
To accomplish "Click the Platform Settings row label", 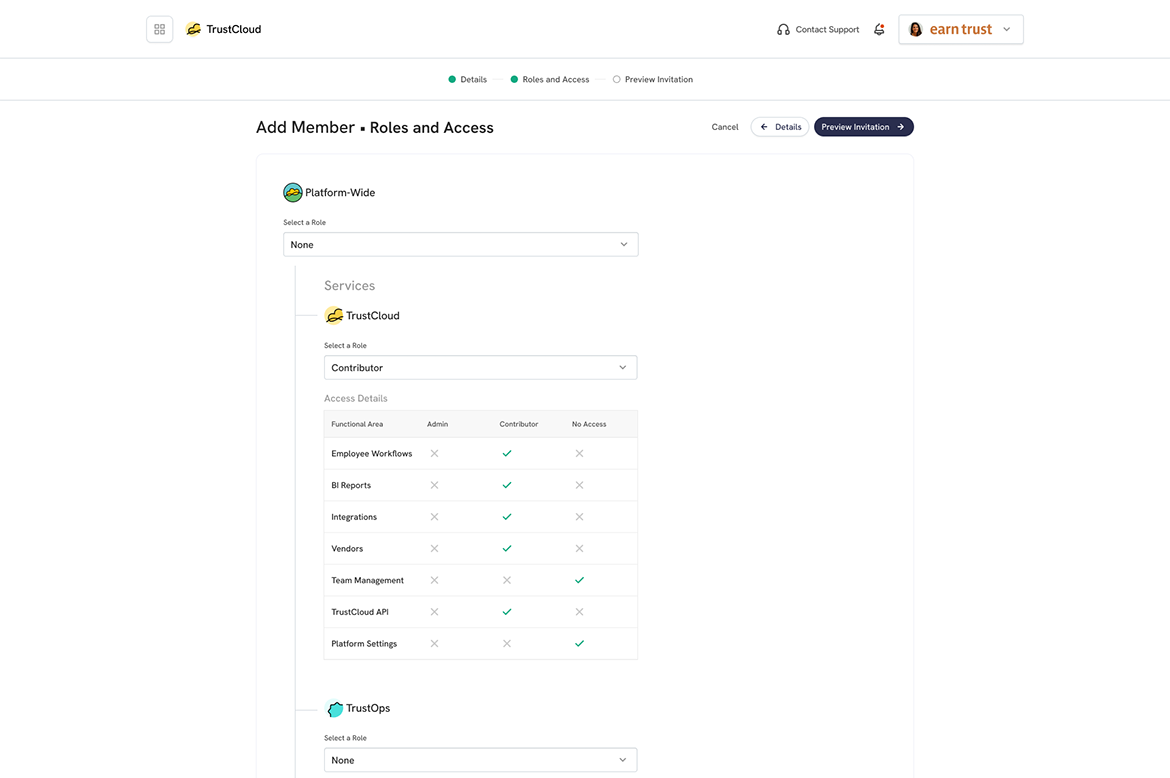I will tap(364, 644).
